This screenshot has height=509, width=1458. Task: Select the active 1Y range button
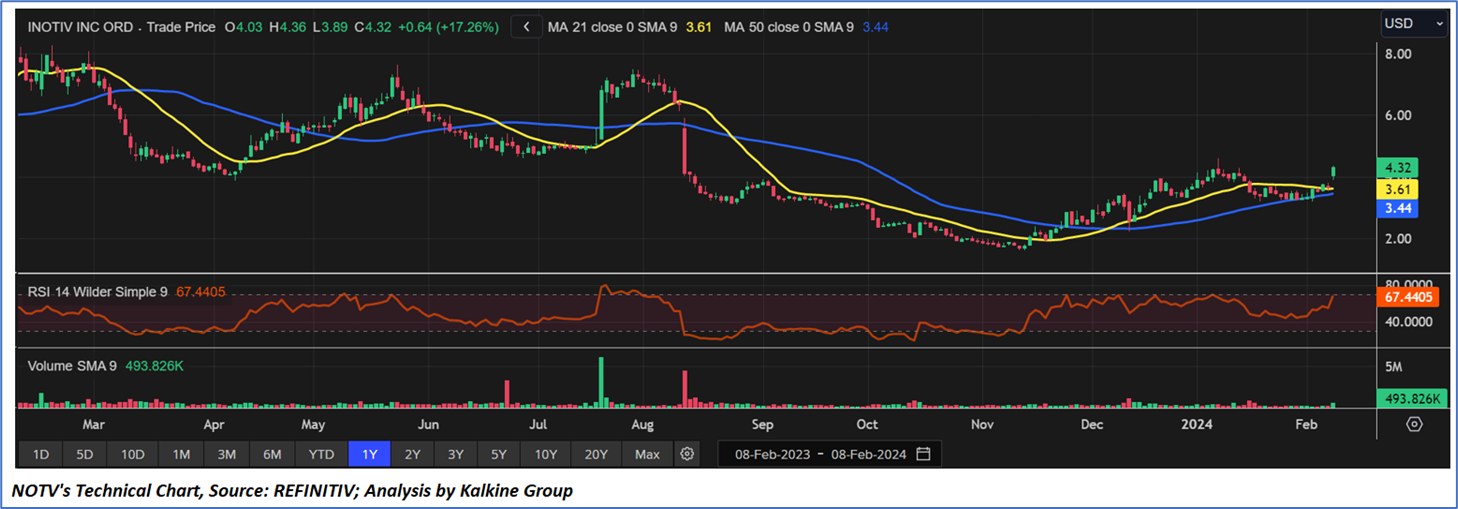[369, 454]
